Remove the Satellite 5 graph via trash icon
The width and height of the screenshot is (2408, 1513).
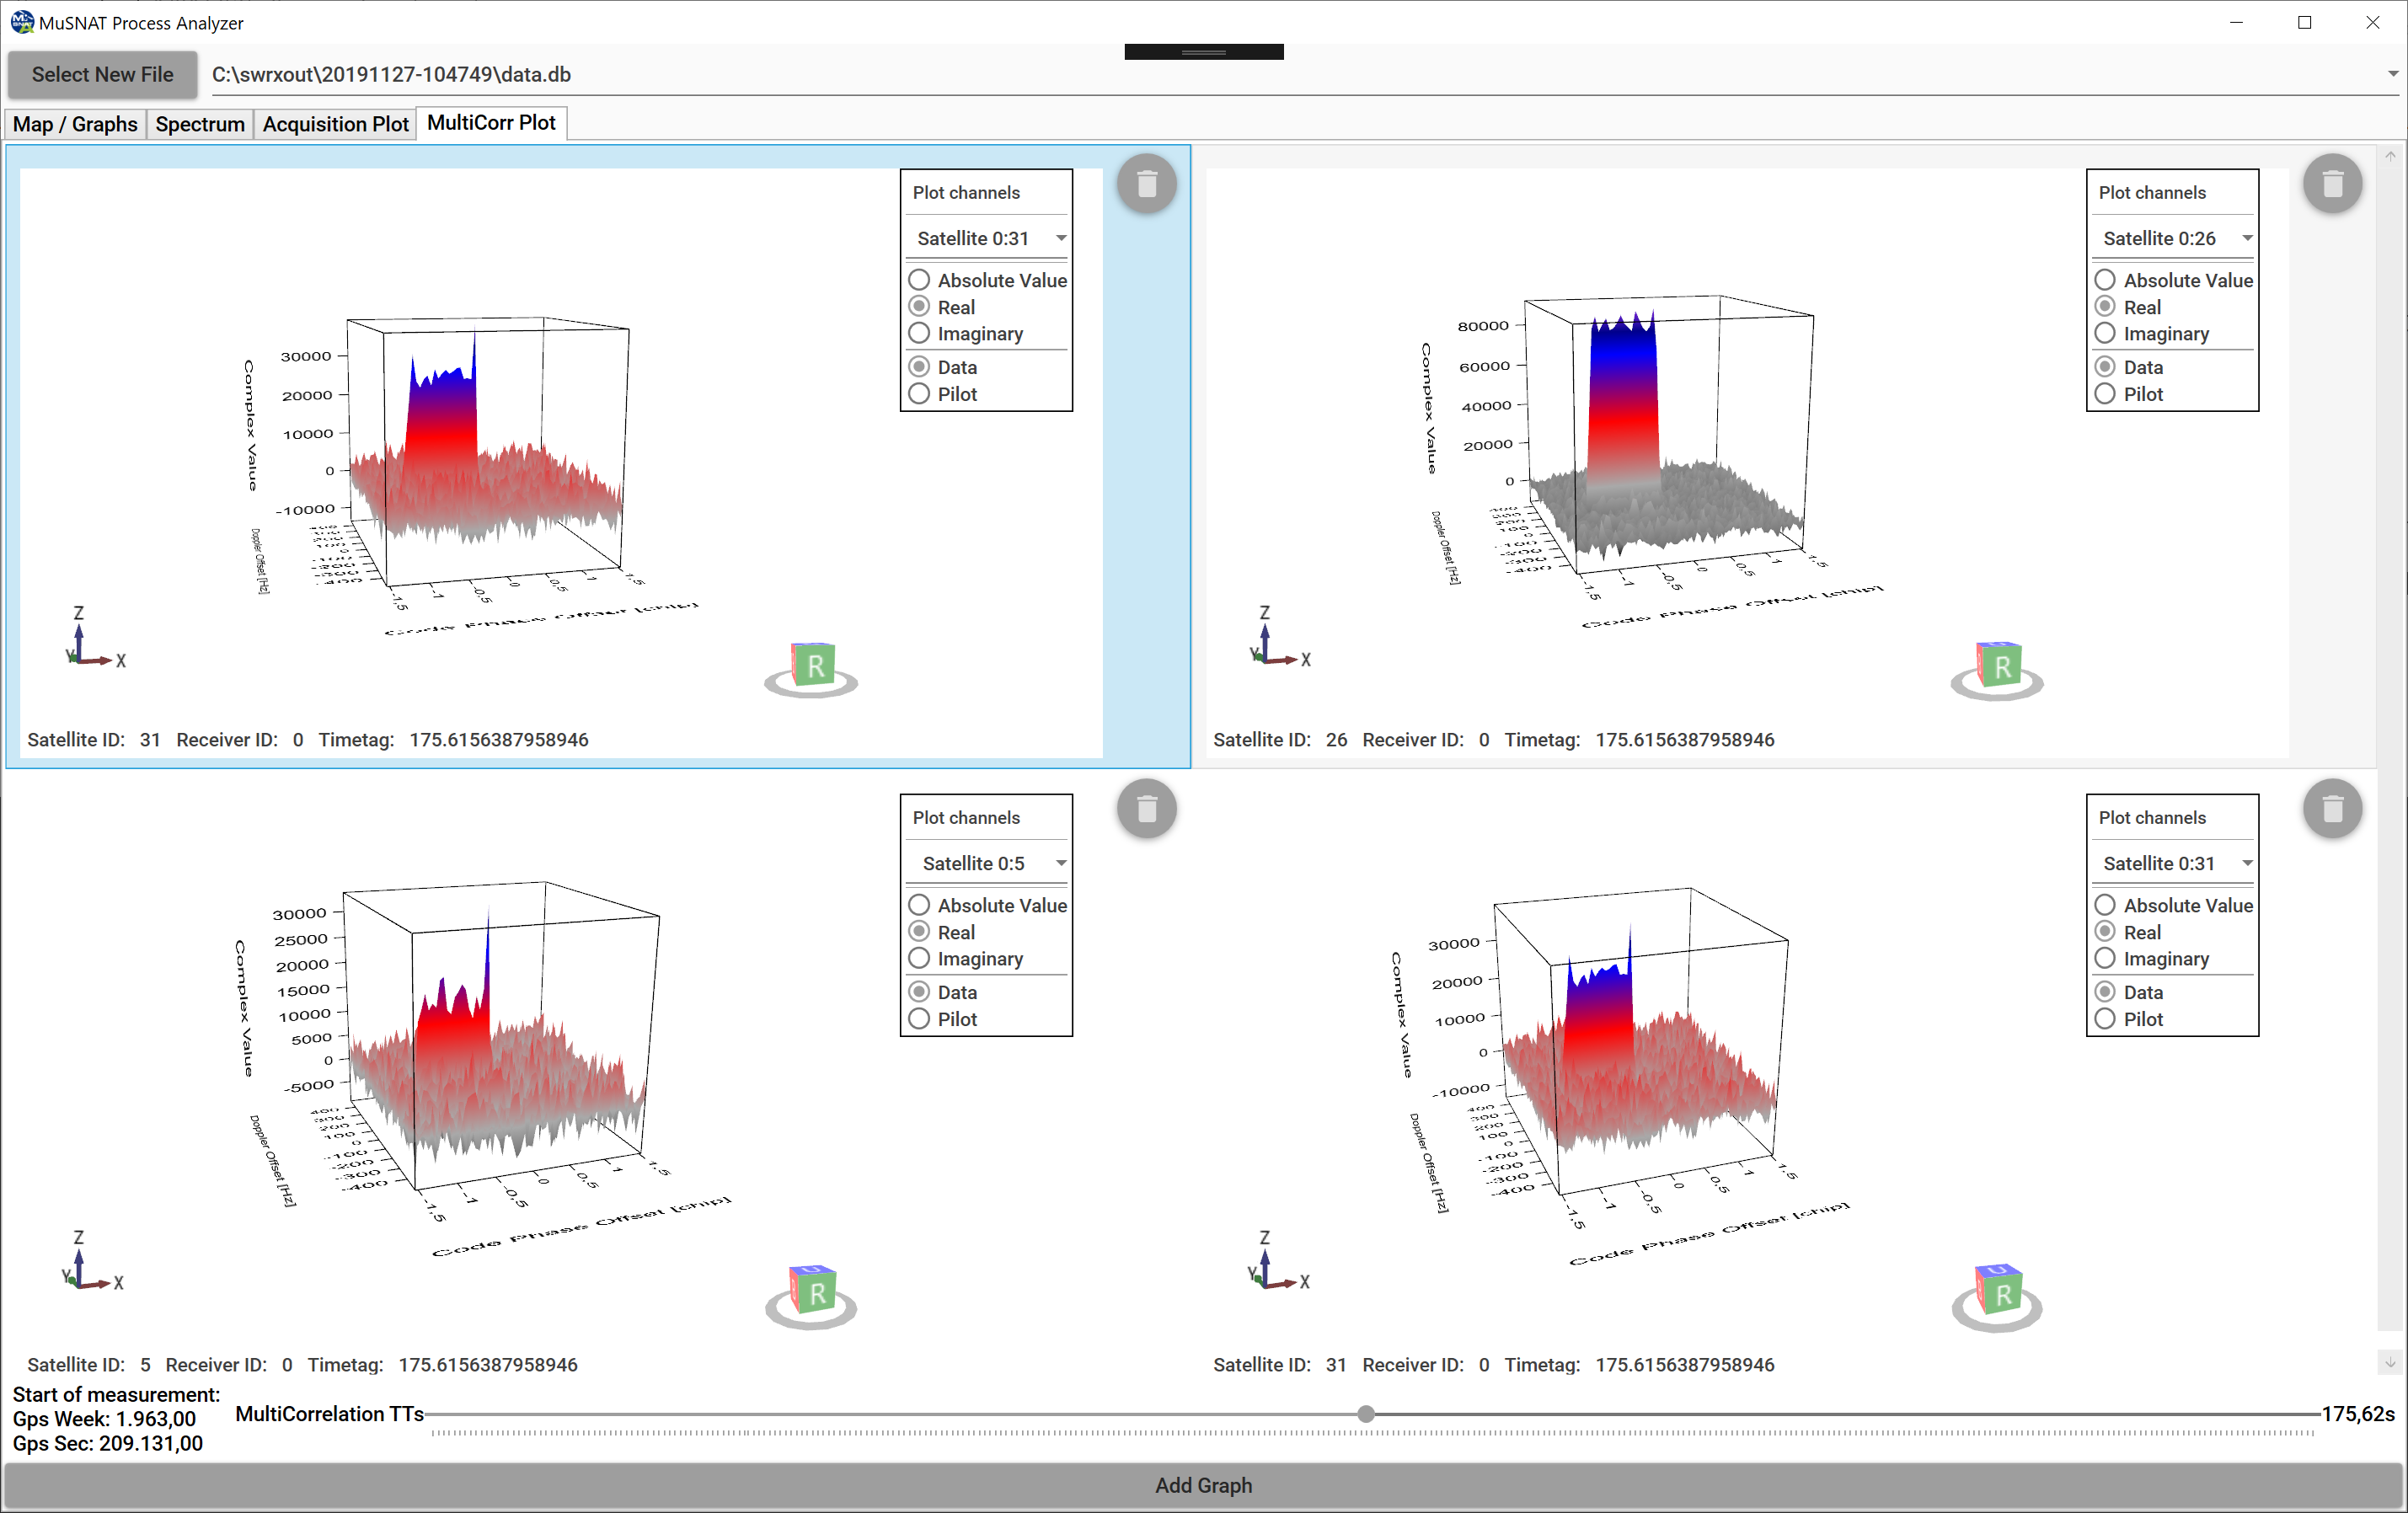[x=1146, y=808]
